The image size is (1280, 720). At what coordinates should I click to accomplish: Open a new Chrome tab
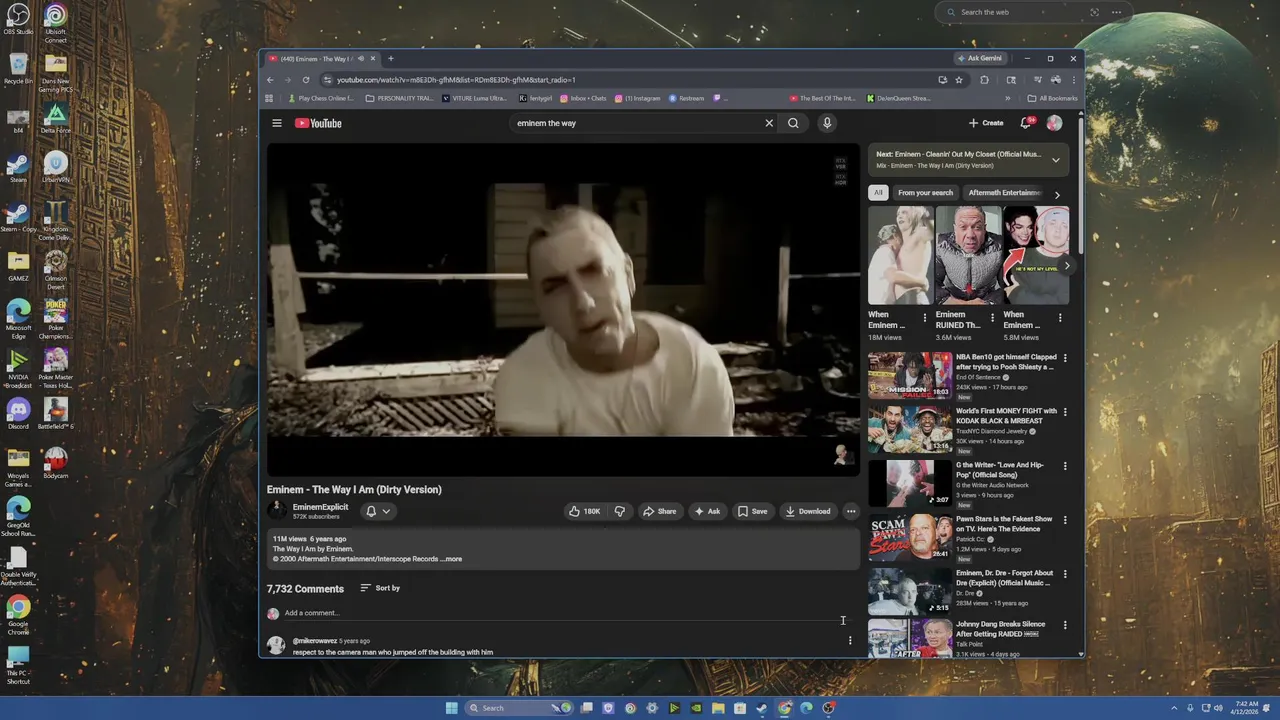click(391, 58)
